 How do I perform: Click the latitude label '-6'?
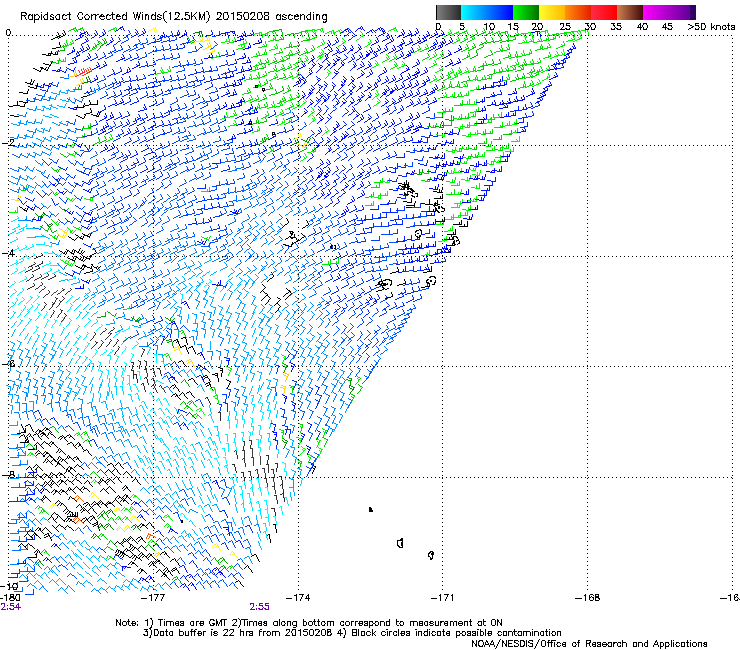pos(10,364)
